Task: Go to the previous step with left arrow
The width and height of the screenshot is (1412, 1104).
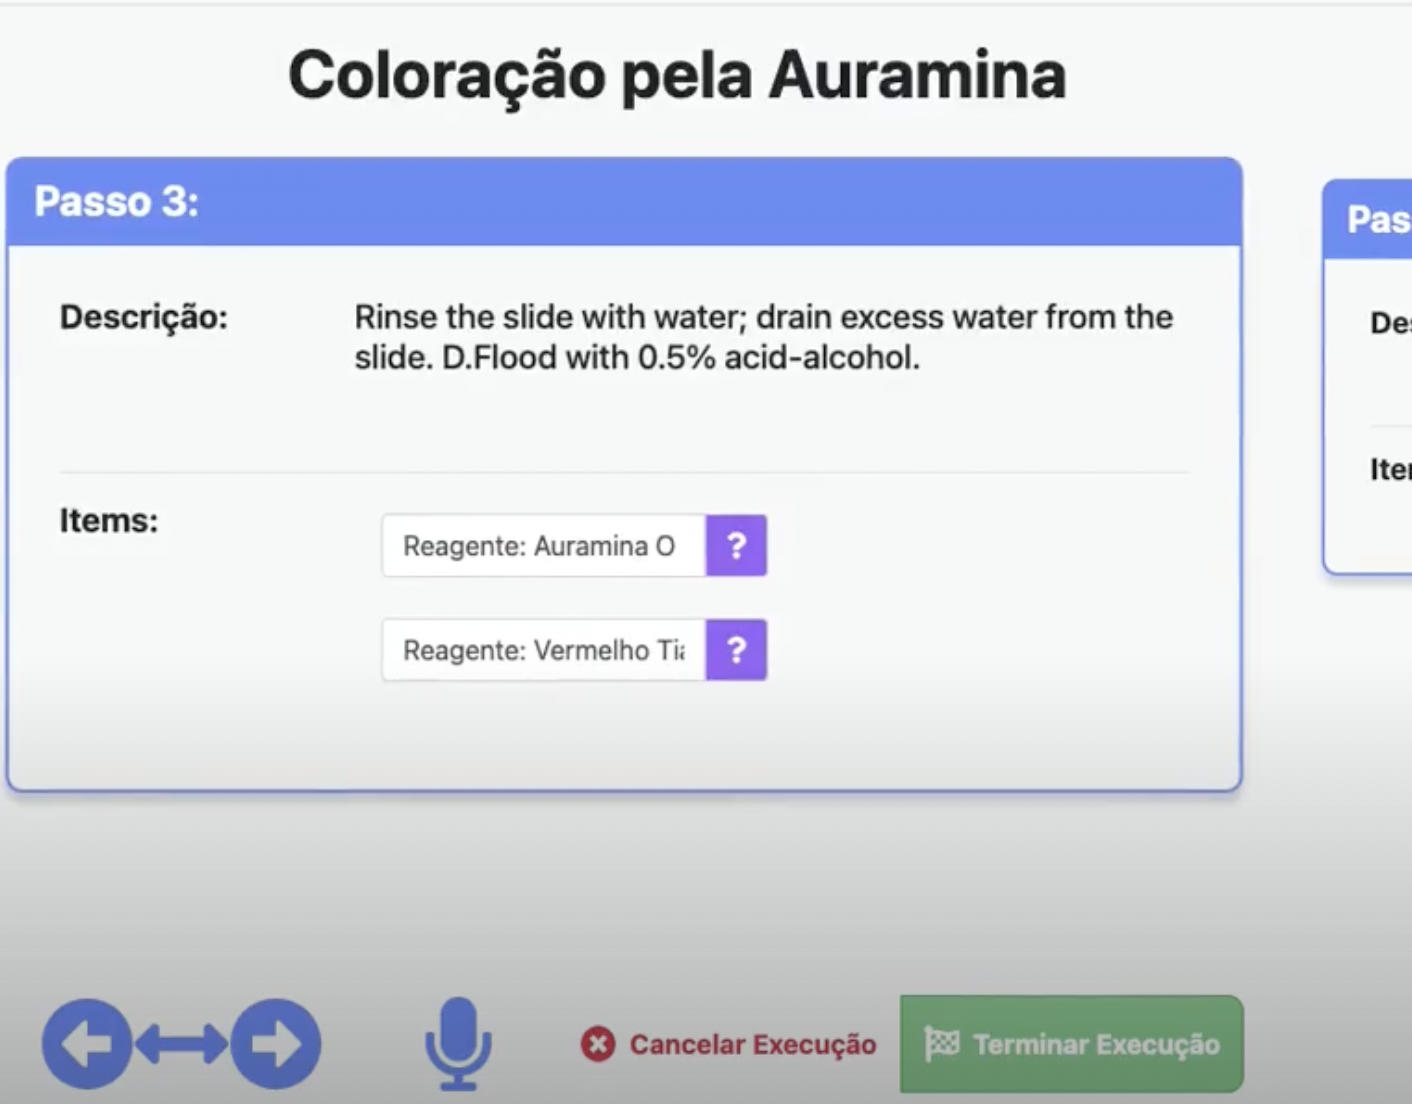Action: pyautogui.click(x=86, y=1044)
